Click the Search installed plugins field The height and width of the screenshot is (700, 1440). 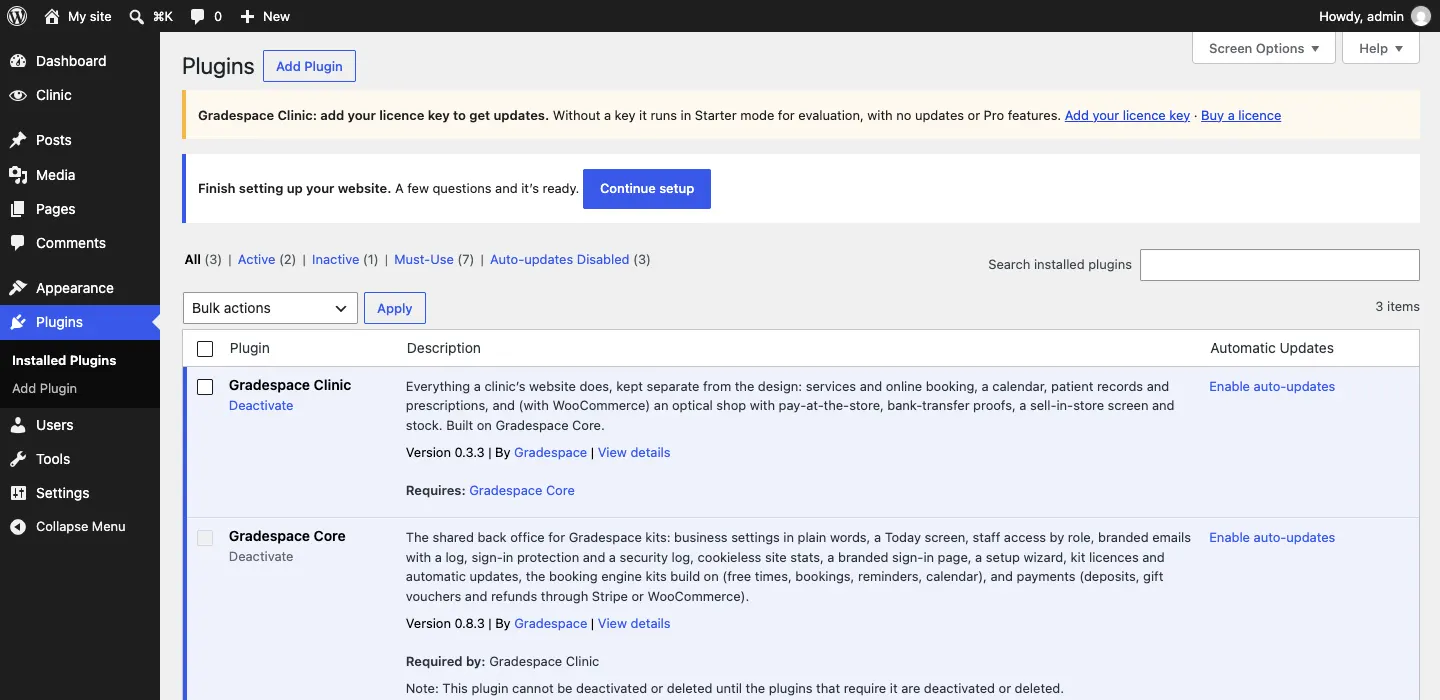coord(1280,264)
